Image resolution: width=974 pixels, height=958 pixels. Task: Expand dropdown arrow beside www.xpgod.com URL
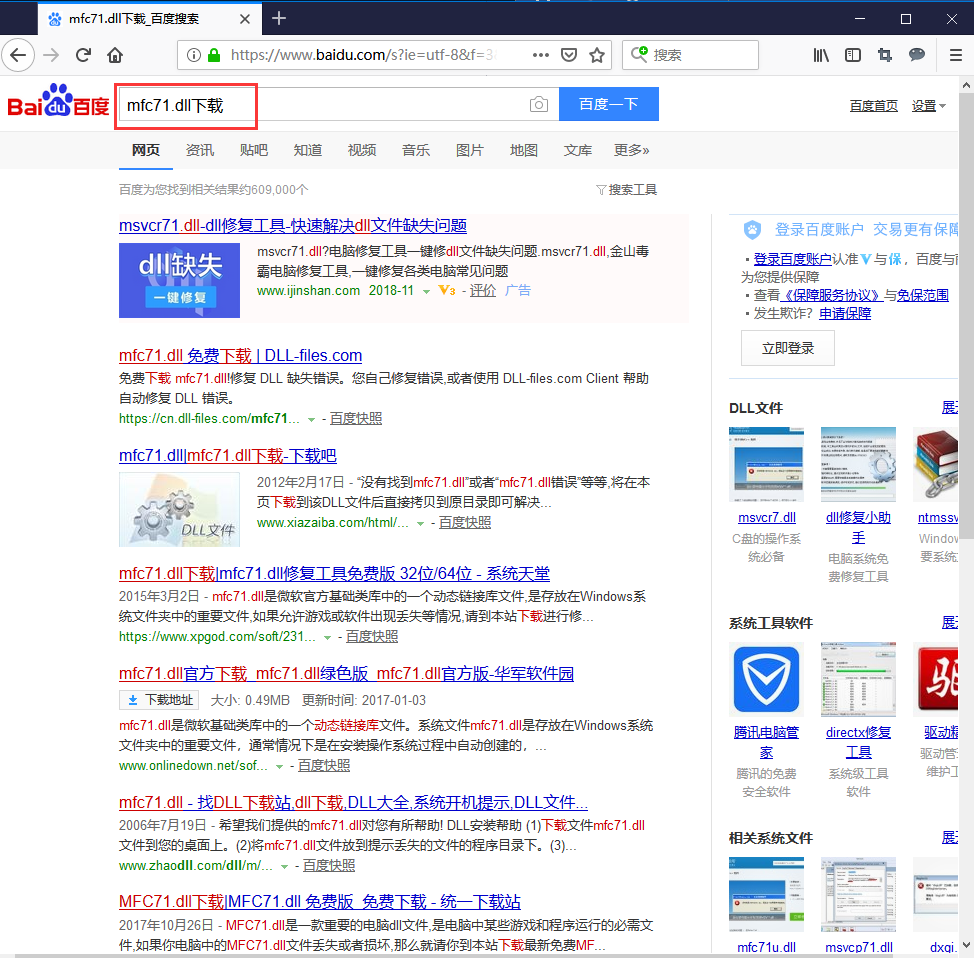327,638
